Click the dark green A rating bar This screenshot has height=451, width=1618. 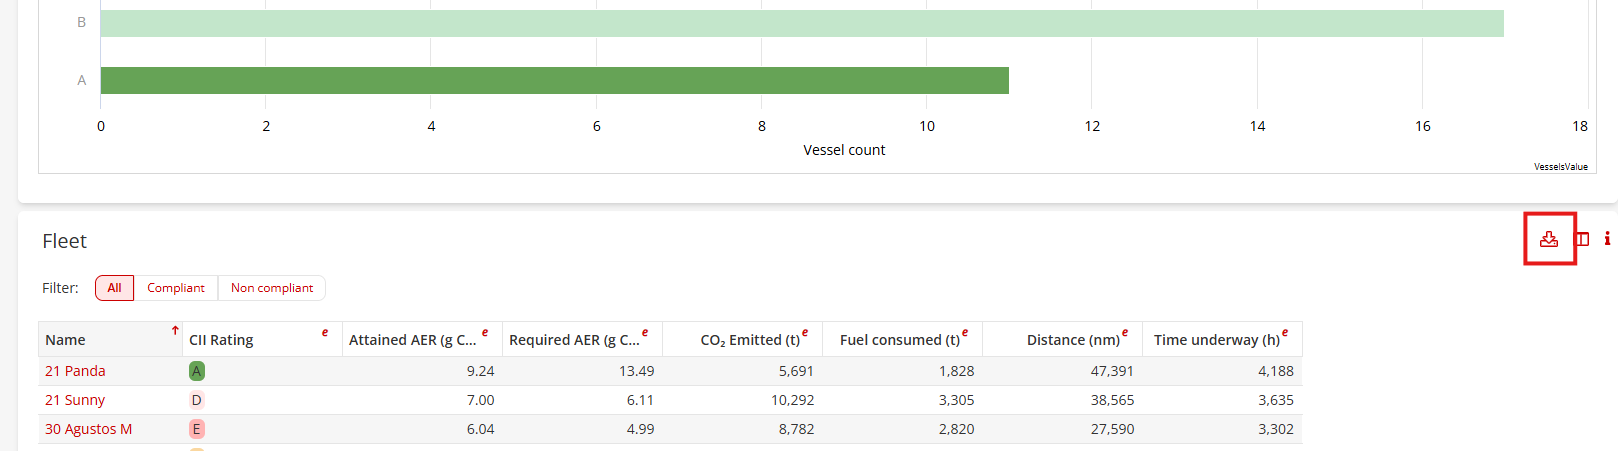554,80
